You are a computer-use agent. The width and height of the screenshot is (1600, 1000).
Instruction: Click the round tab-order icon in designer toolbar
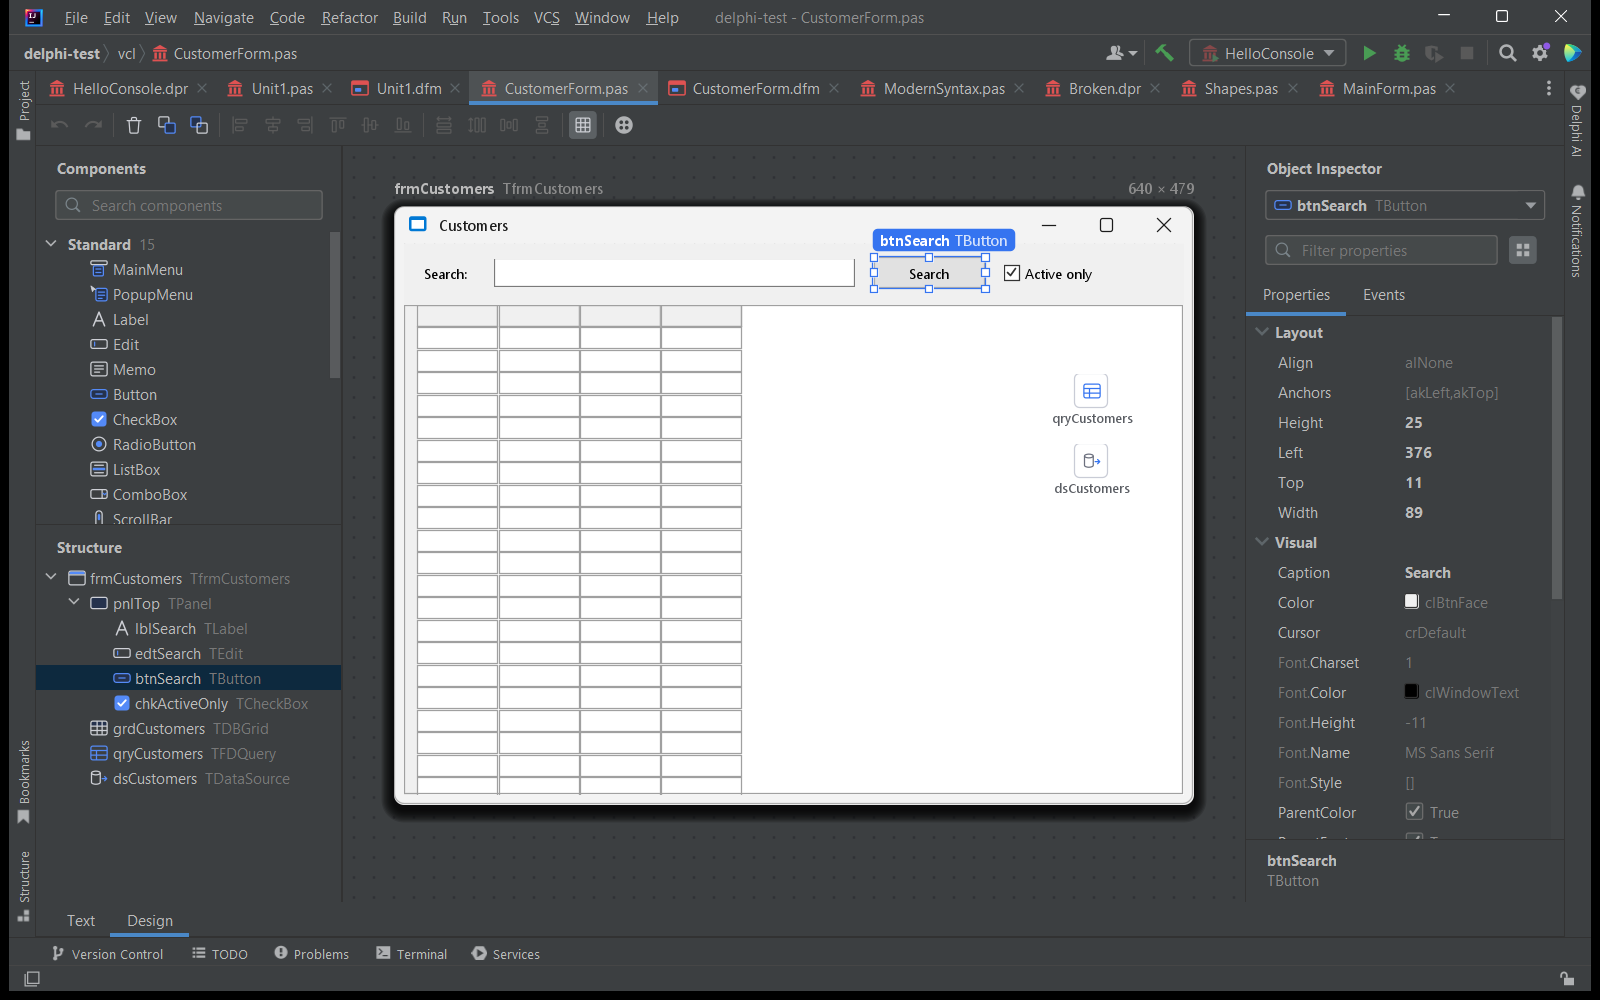(624, 125)
